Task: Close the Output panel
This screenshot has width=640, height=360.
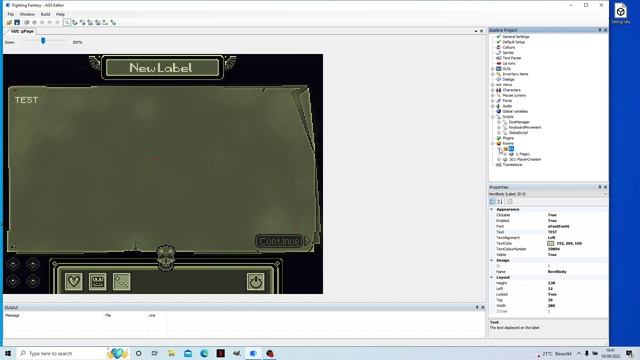Action: pos(483,307)
